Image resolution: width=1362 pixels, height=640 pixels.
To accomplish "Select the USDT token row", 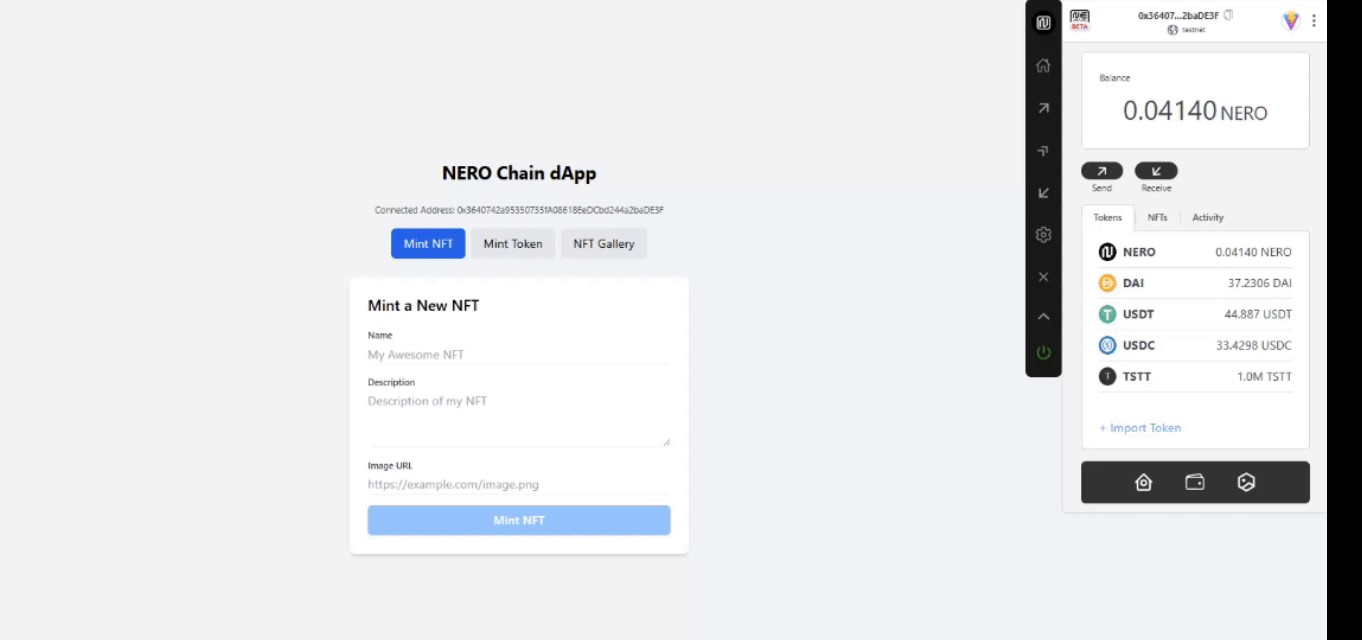I will (1195, 314).
